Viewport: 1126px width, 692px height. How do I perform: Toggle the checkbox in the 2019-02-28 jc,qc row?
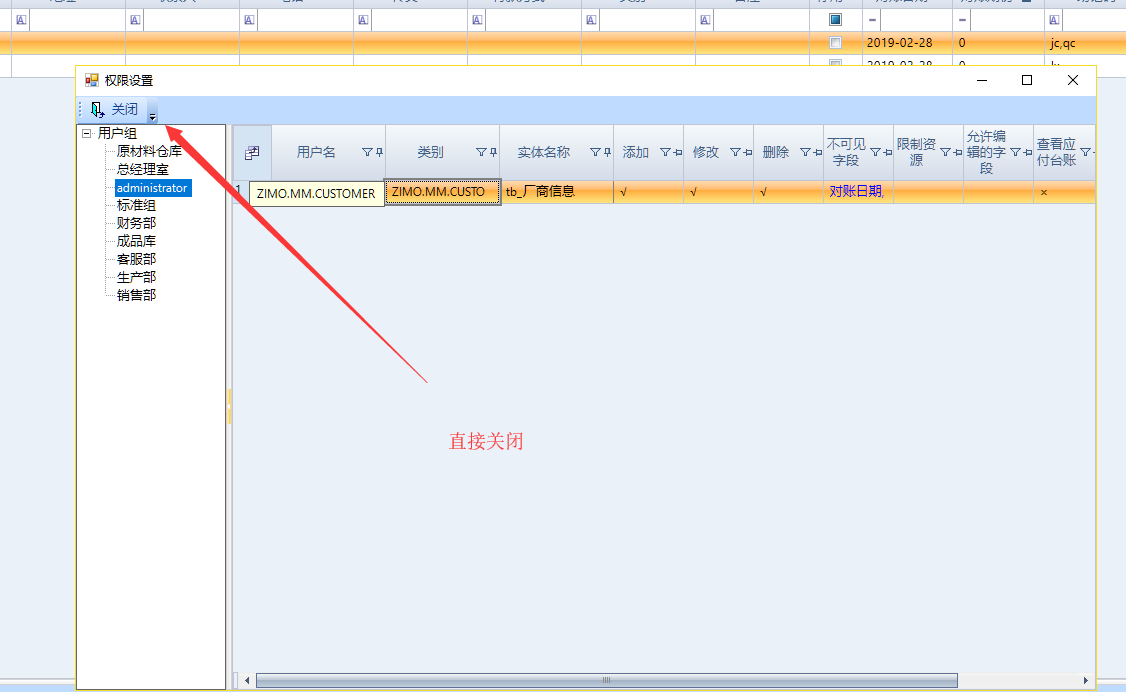[835, 43]
